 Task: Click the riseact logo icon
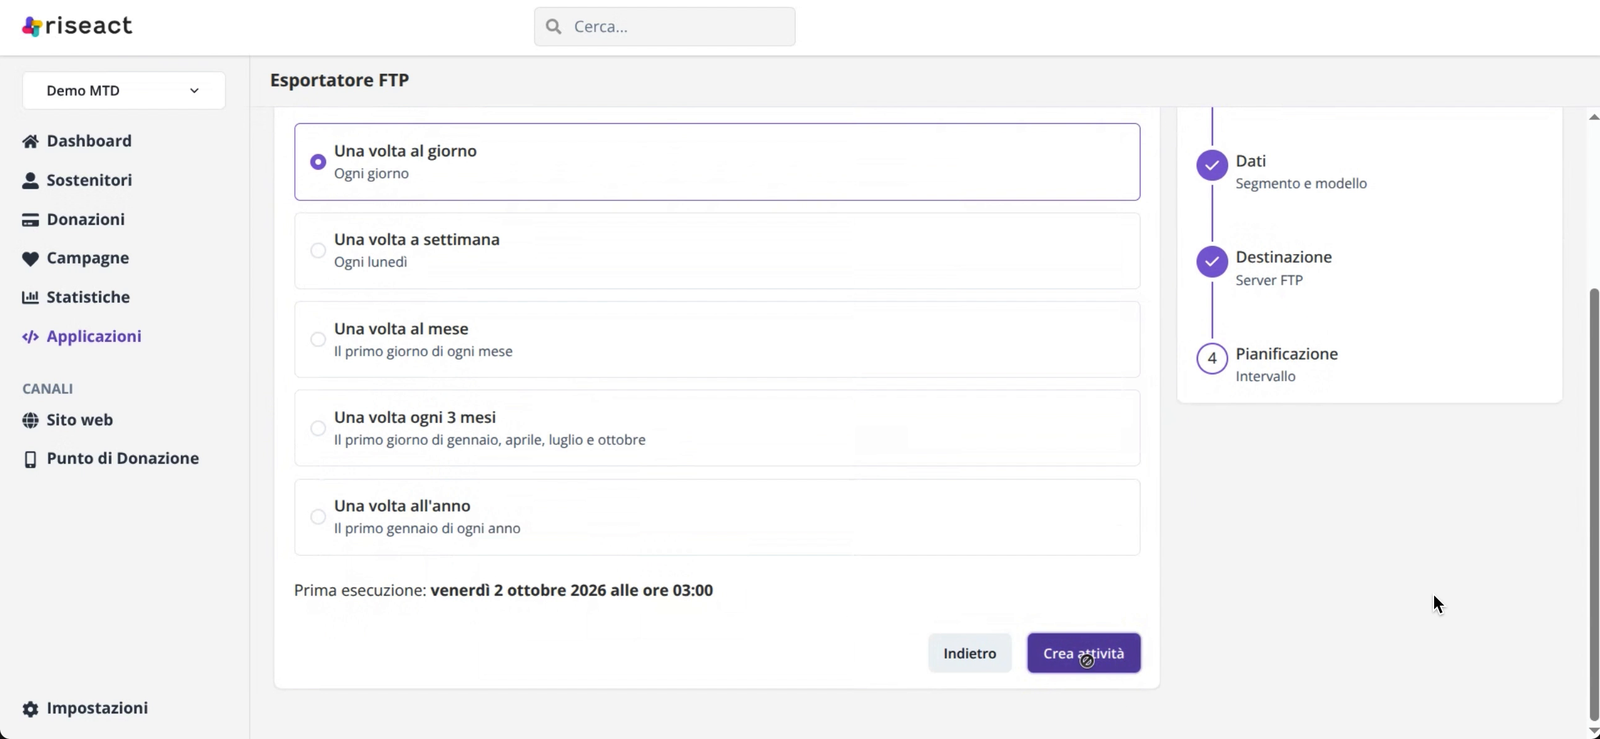pyautogui.click(x=32, y=27)
